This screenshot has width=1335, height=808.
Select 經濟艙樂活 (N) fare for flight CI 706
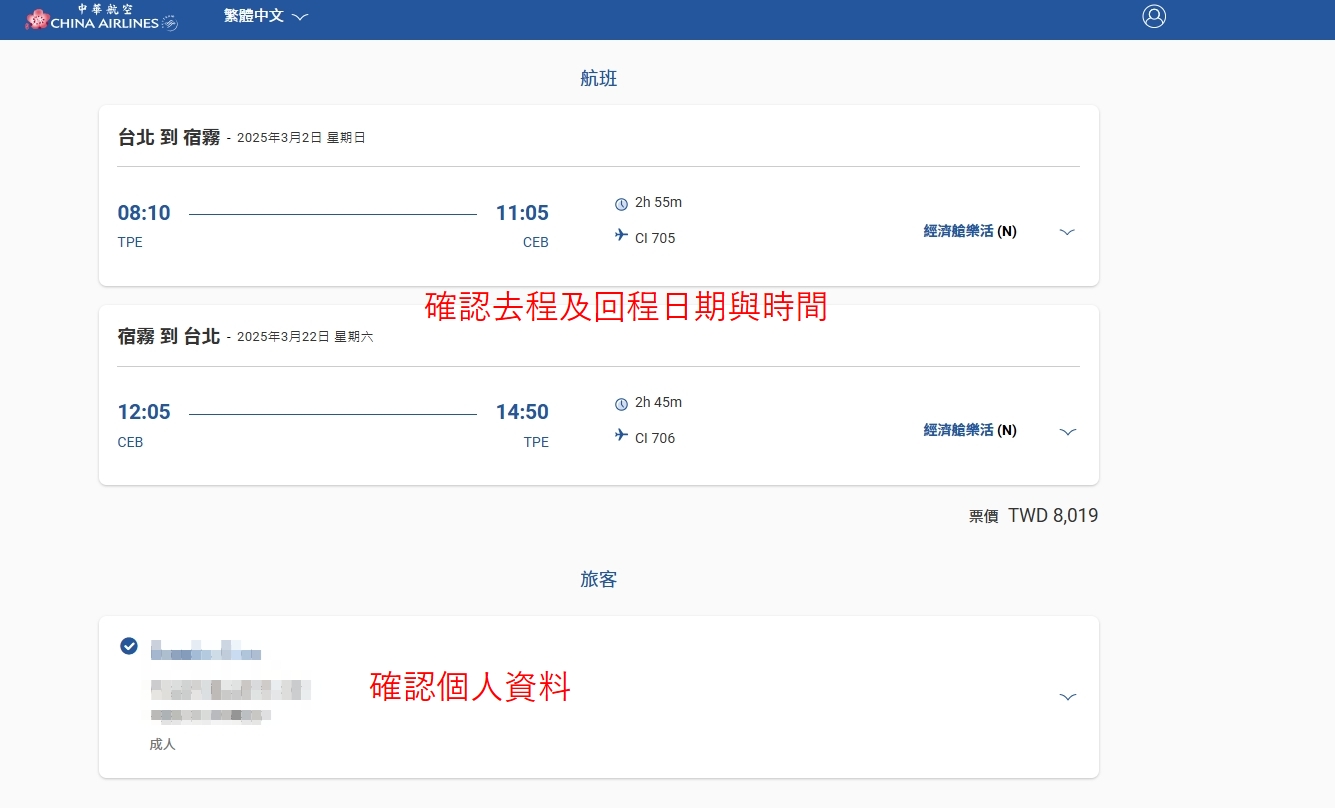[969, 430]
